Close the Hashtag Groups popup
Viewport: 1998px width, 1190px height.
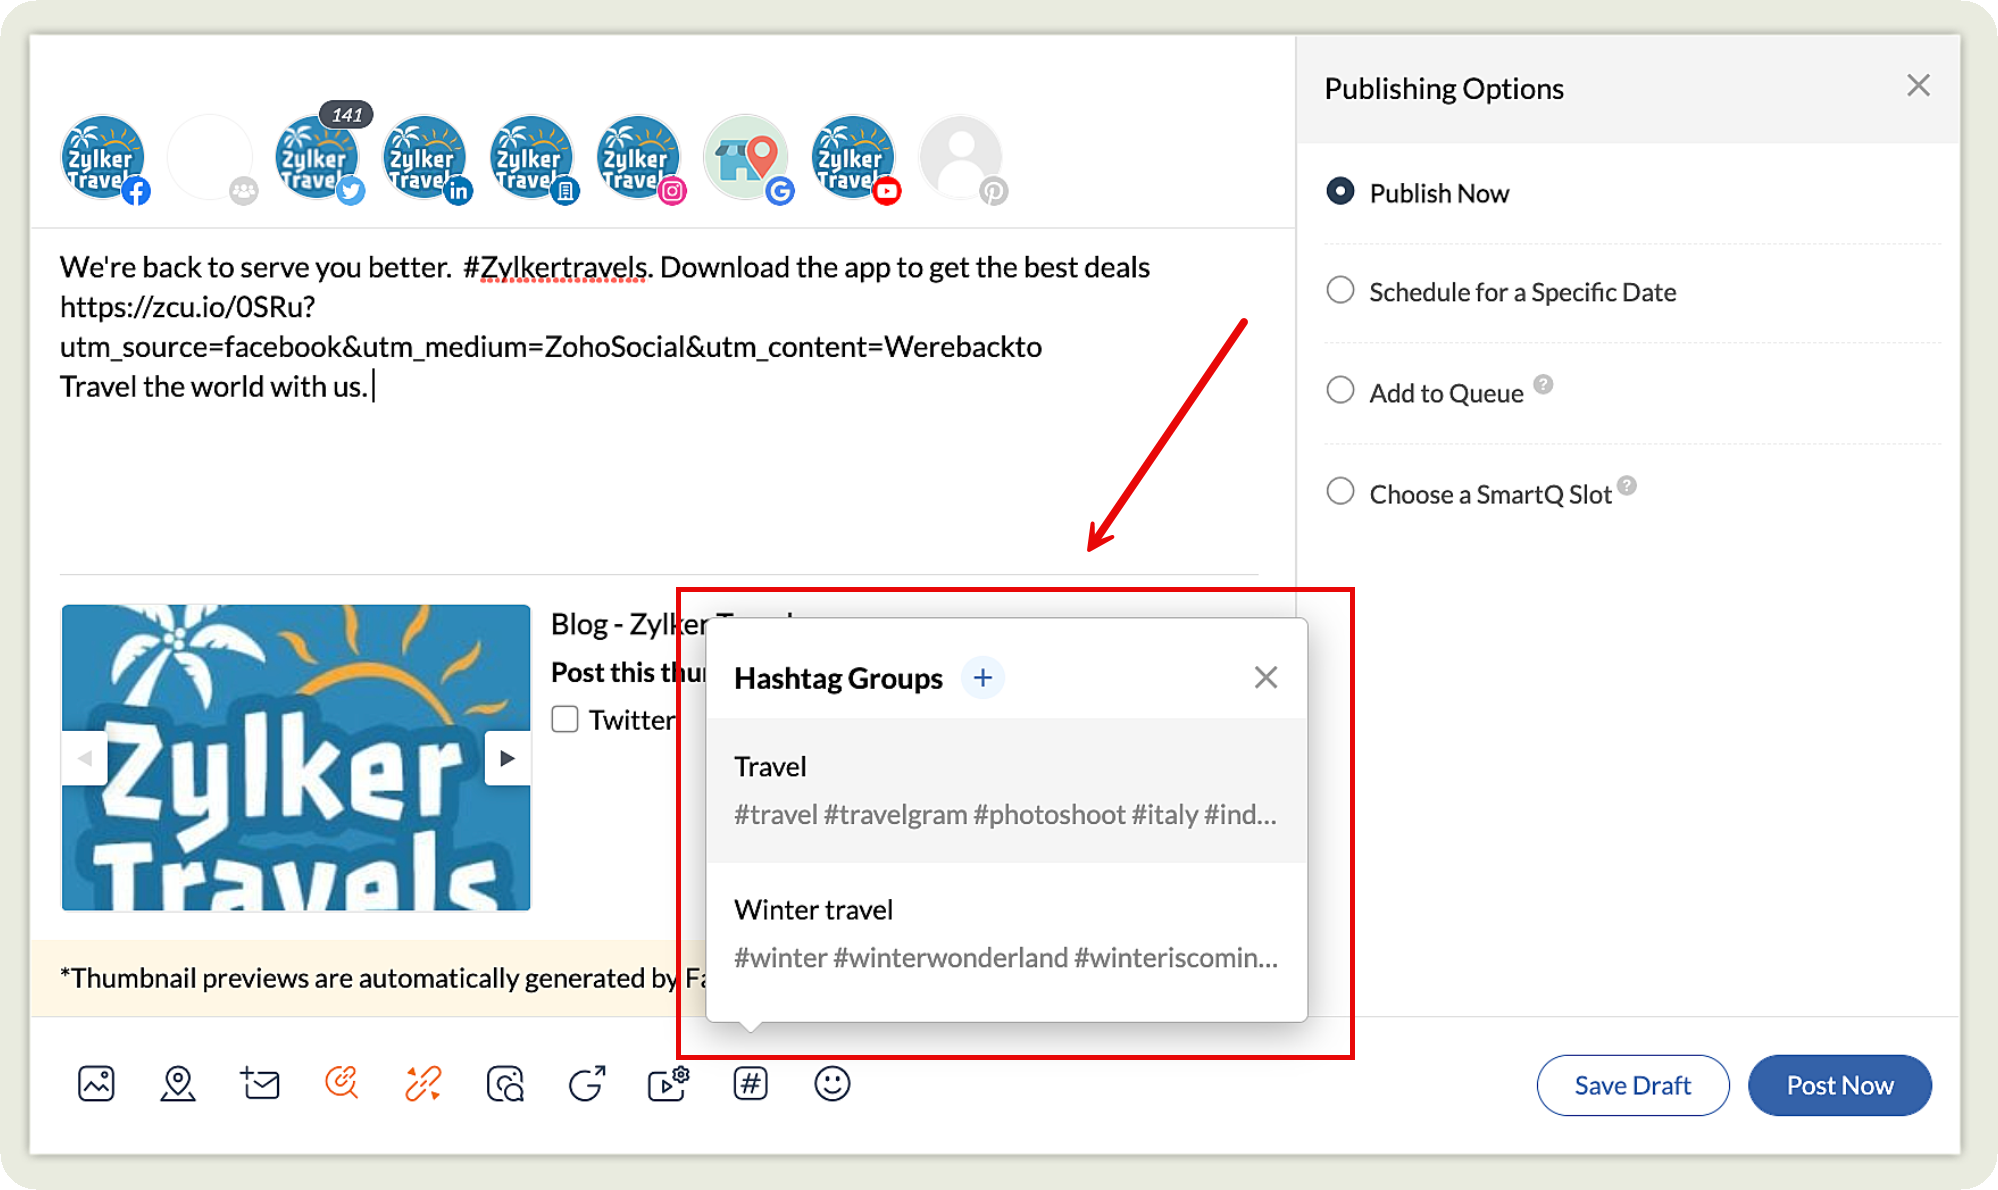(1265, 677)
